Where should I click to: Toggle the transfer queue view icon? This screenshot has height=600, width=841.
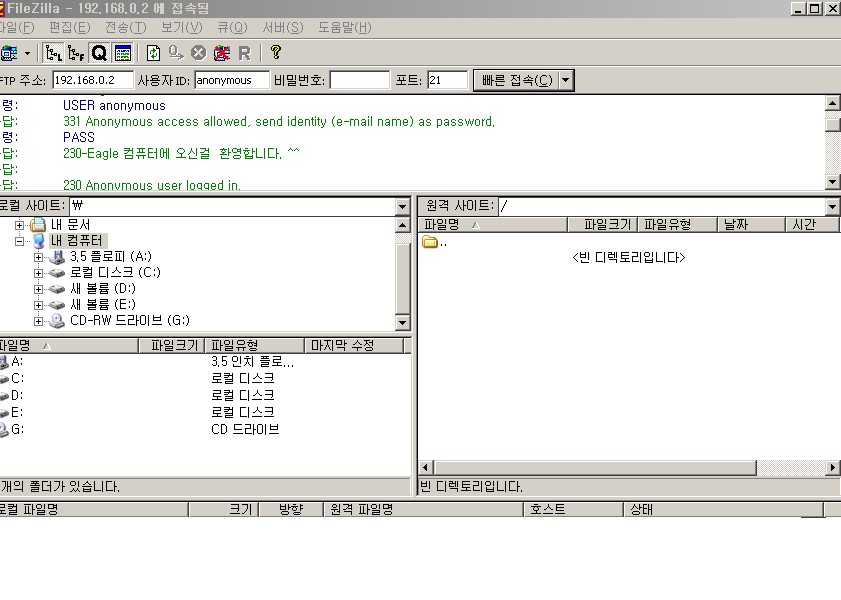click(123, 53)
